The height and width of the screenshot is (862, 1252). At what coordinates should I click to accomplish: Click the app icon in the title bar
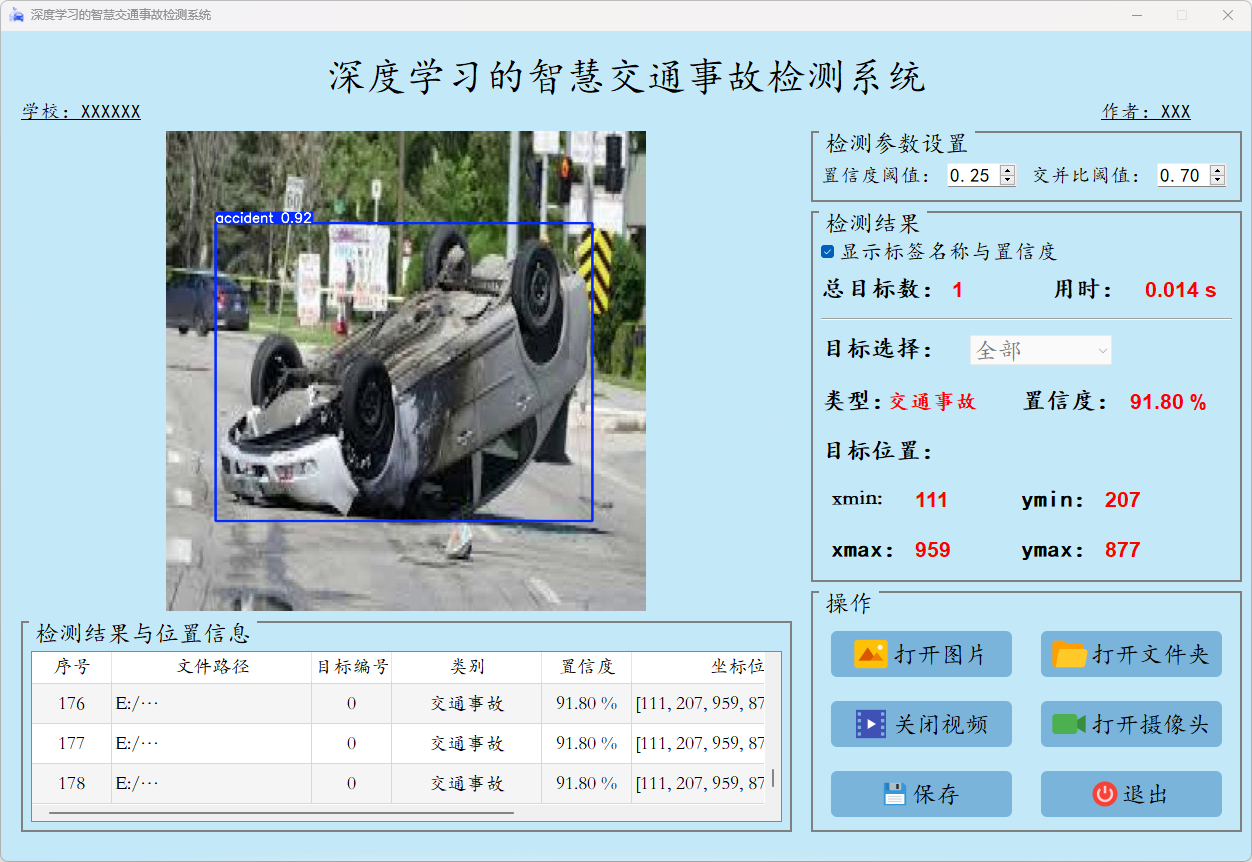(x=16, y=15)
